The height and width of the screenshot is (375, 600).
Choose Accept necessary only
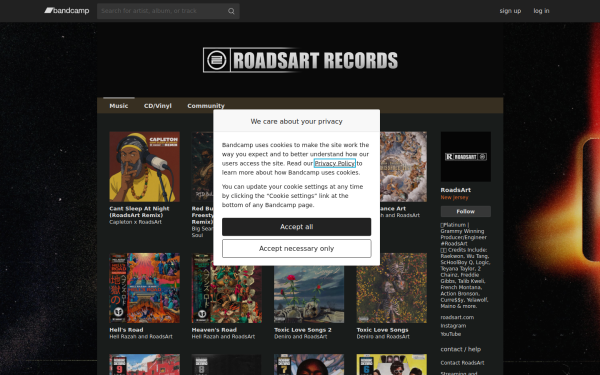(x=297, y=249)
